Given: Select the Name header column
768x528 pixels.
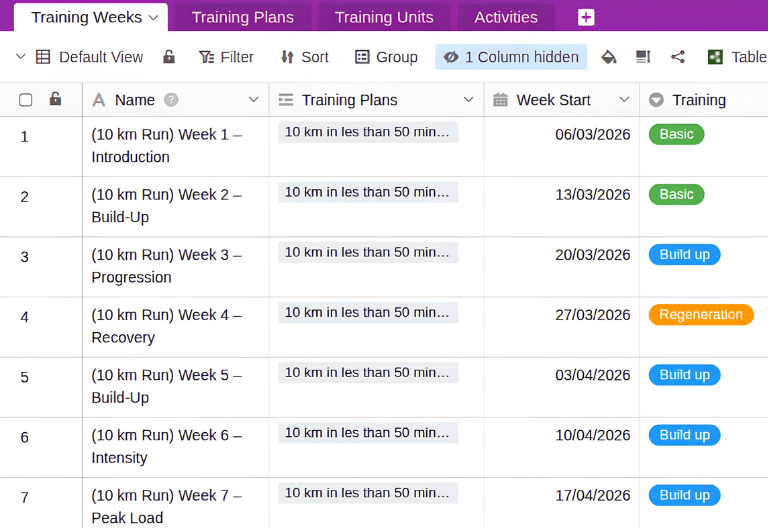Looking at the screenshot, I should (176, 100).
